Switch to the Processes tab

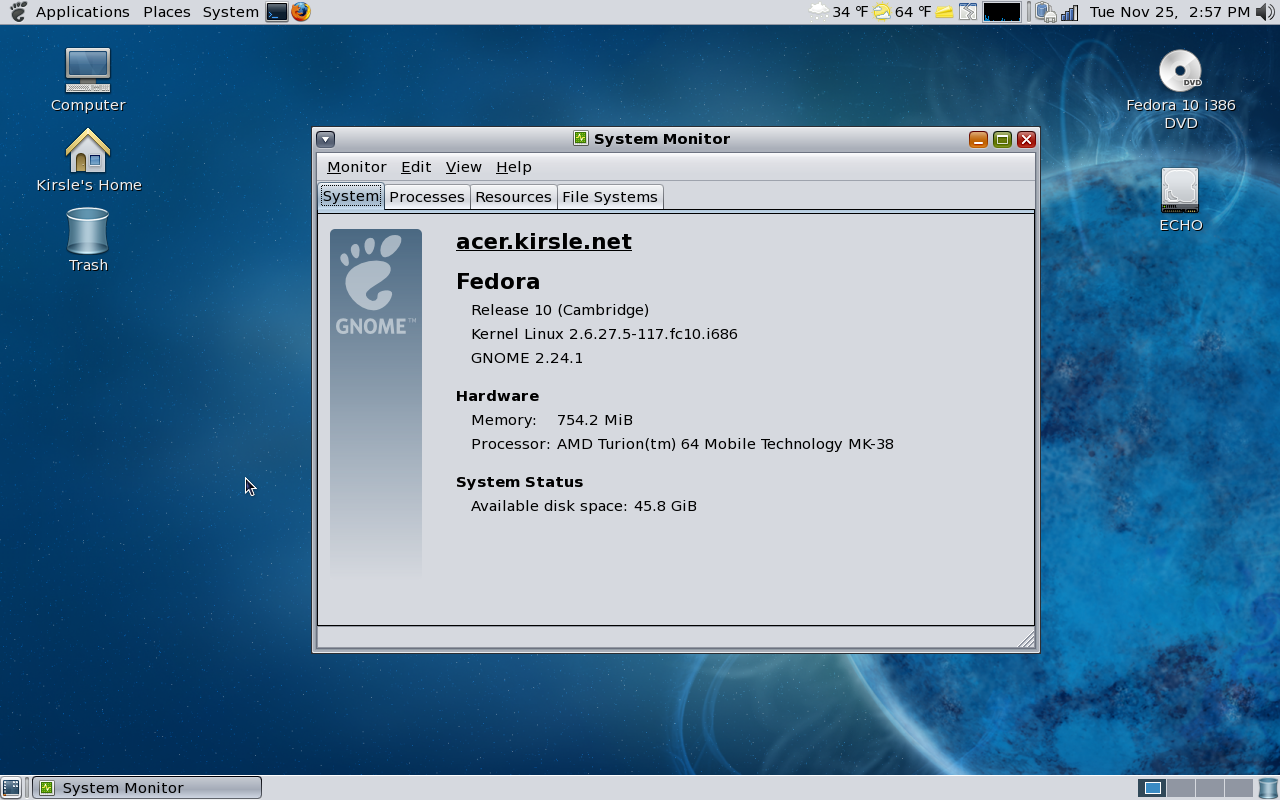pos(427,197)
